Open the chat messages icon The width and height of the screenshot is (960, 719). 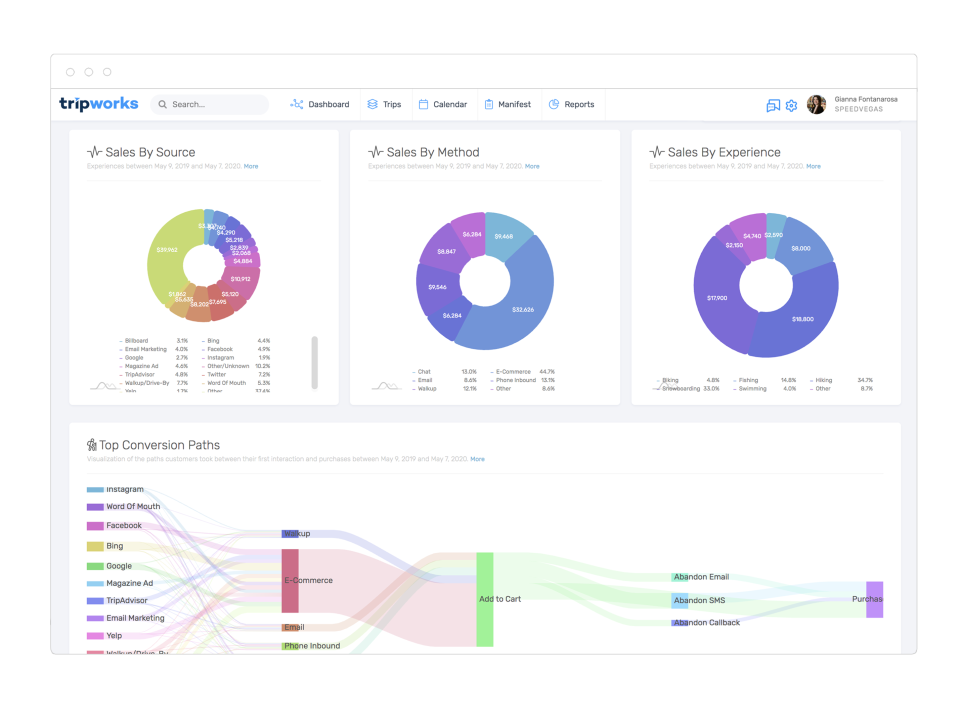[x=772, y=105]
